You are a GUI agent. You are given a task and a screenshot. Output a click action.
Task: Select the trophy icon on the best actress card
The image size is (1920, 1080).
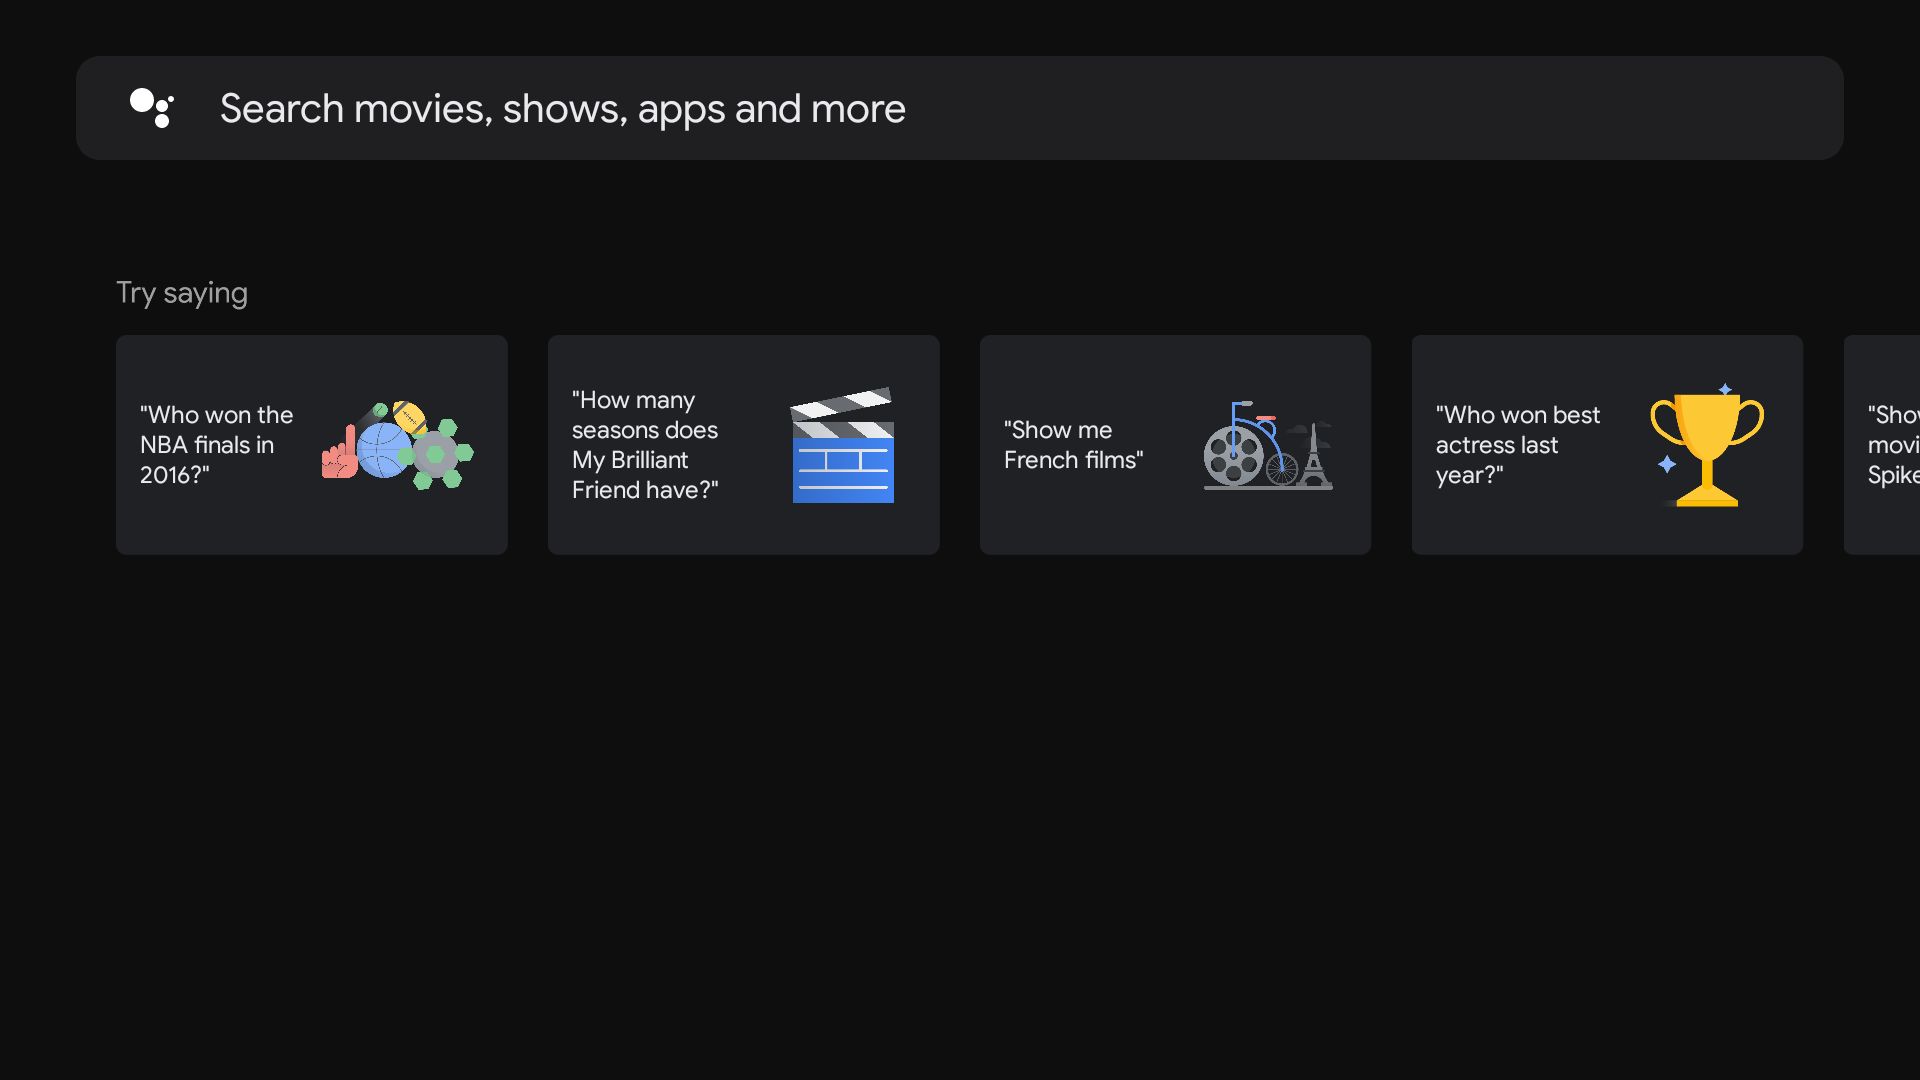pyautogui.click(x=1706, y=447)
